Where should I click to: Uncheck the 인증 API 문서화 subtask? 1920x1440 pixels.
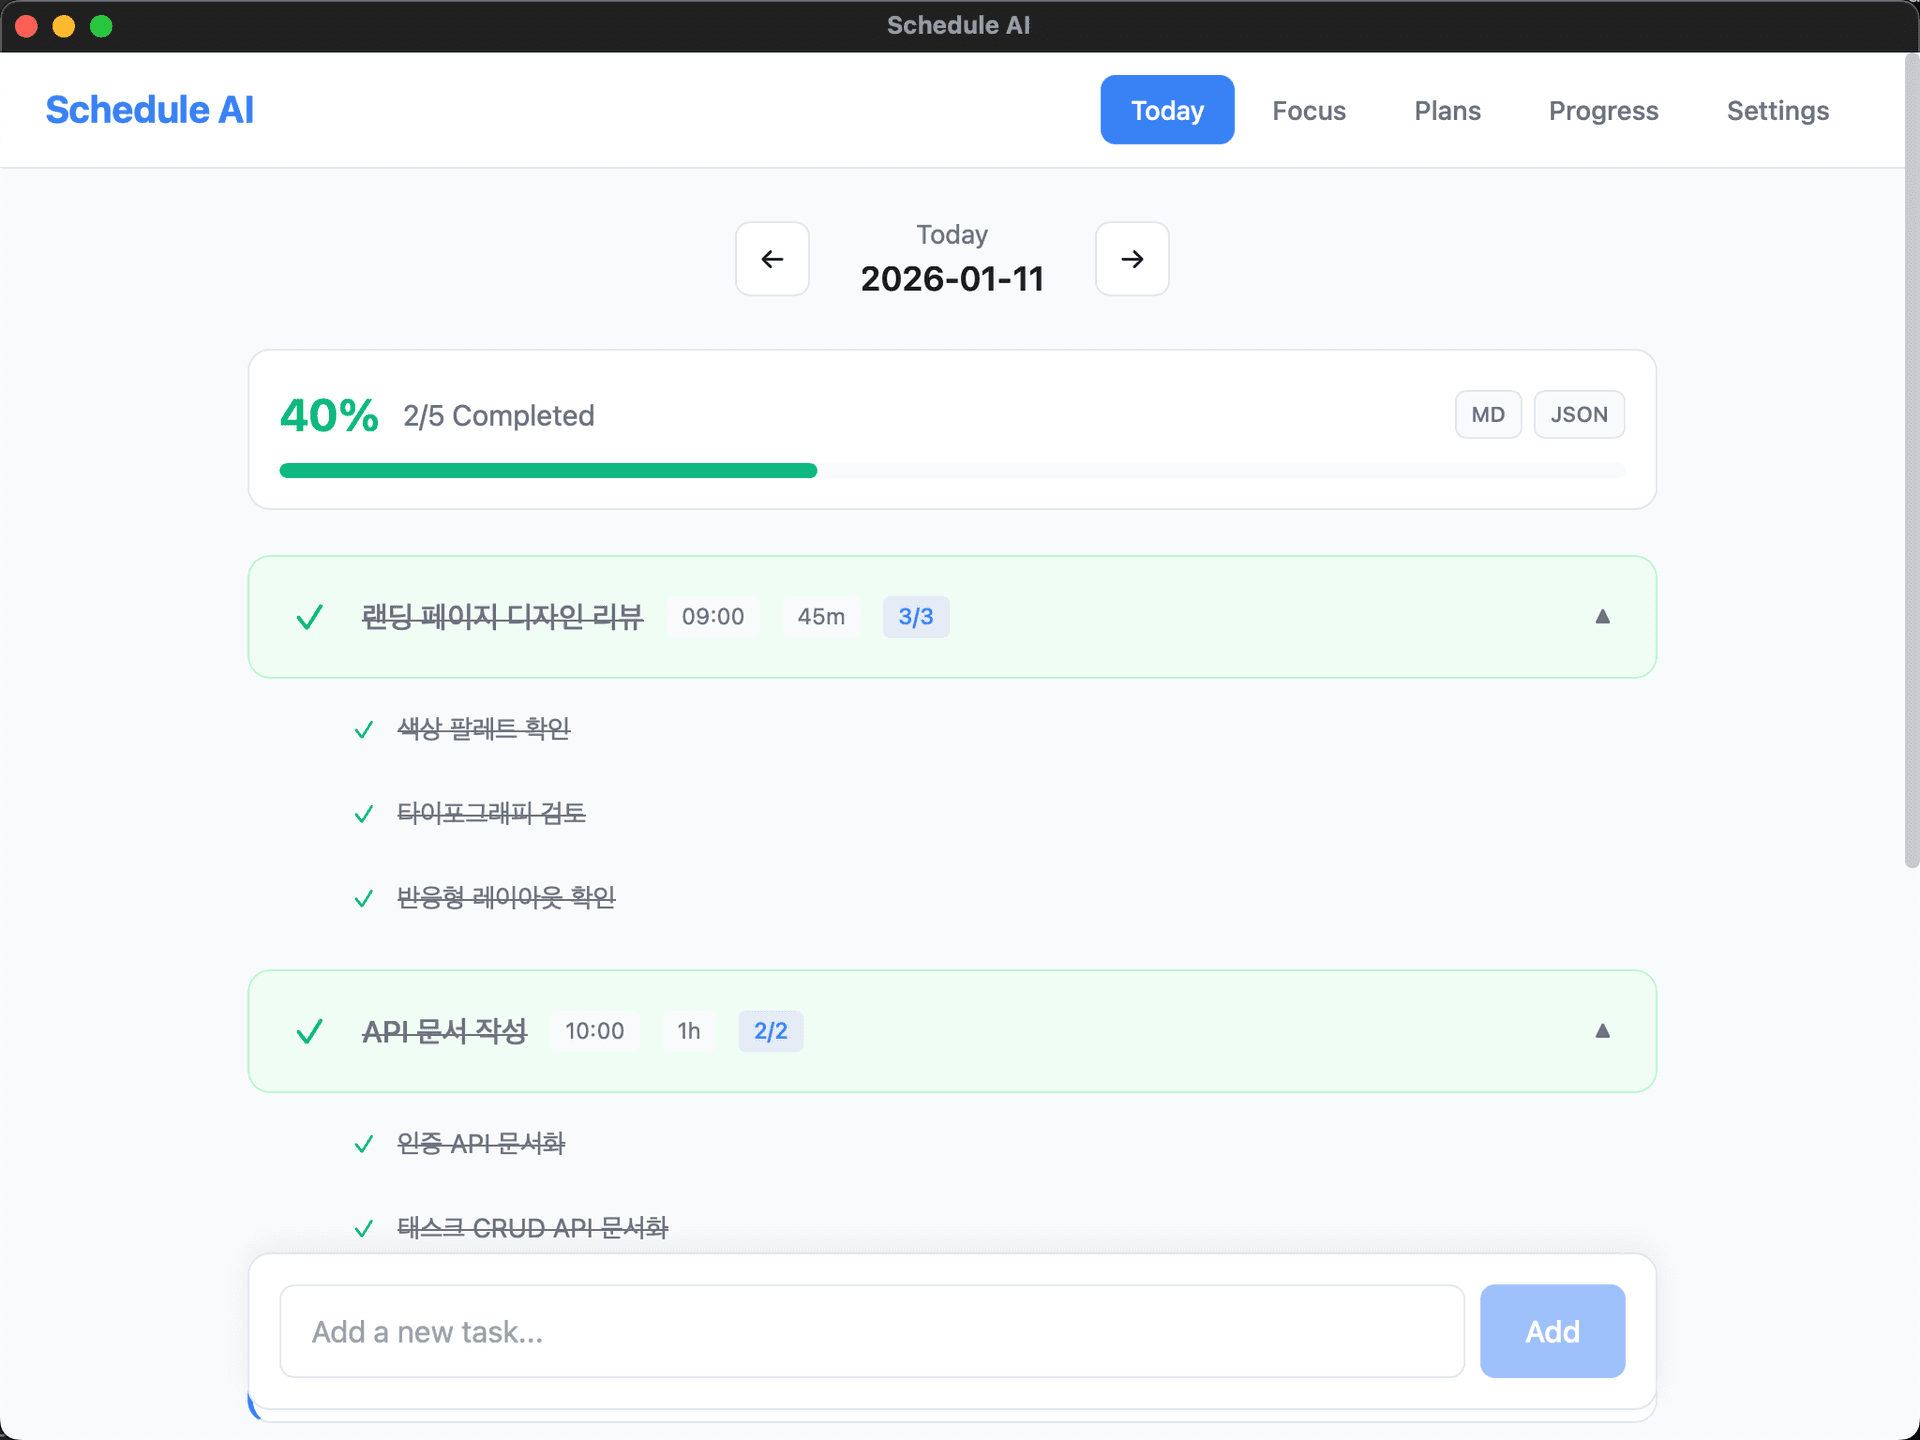click(364, 1145)
